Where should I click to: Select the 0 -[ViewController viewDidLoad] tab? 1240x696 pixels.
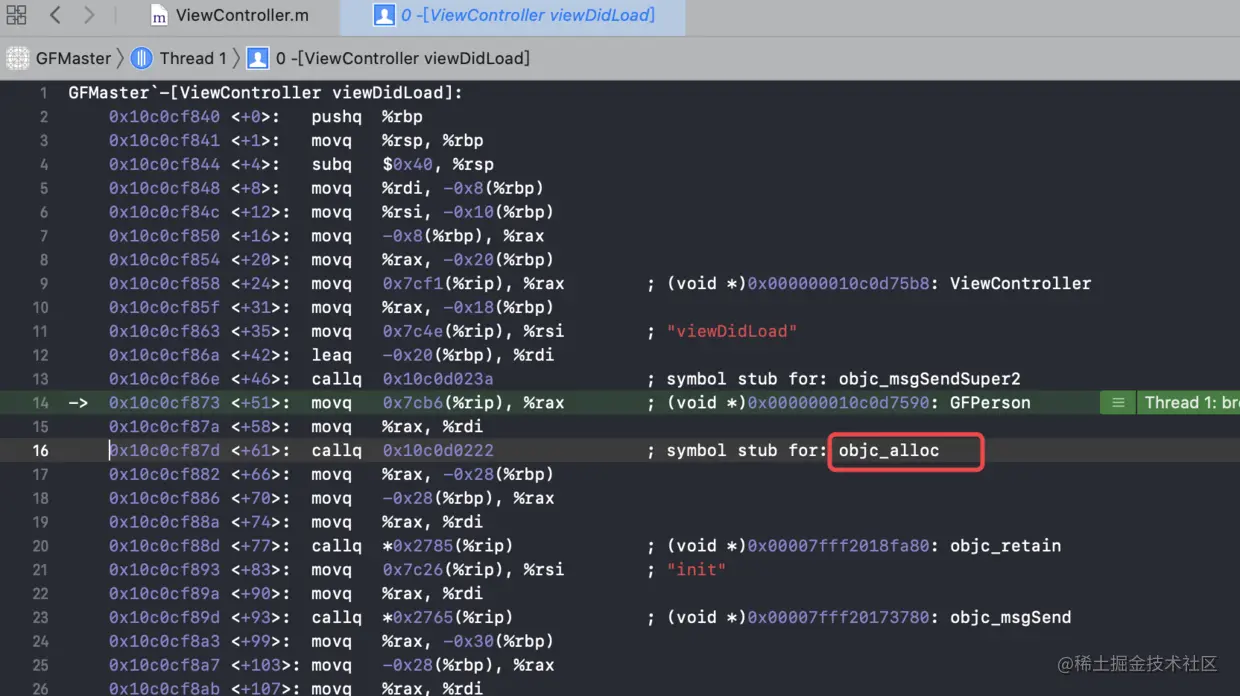[x=514, y=15]
